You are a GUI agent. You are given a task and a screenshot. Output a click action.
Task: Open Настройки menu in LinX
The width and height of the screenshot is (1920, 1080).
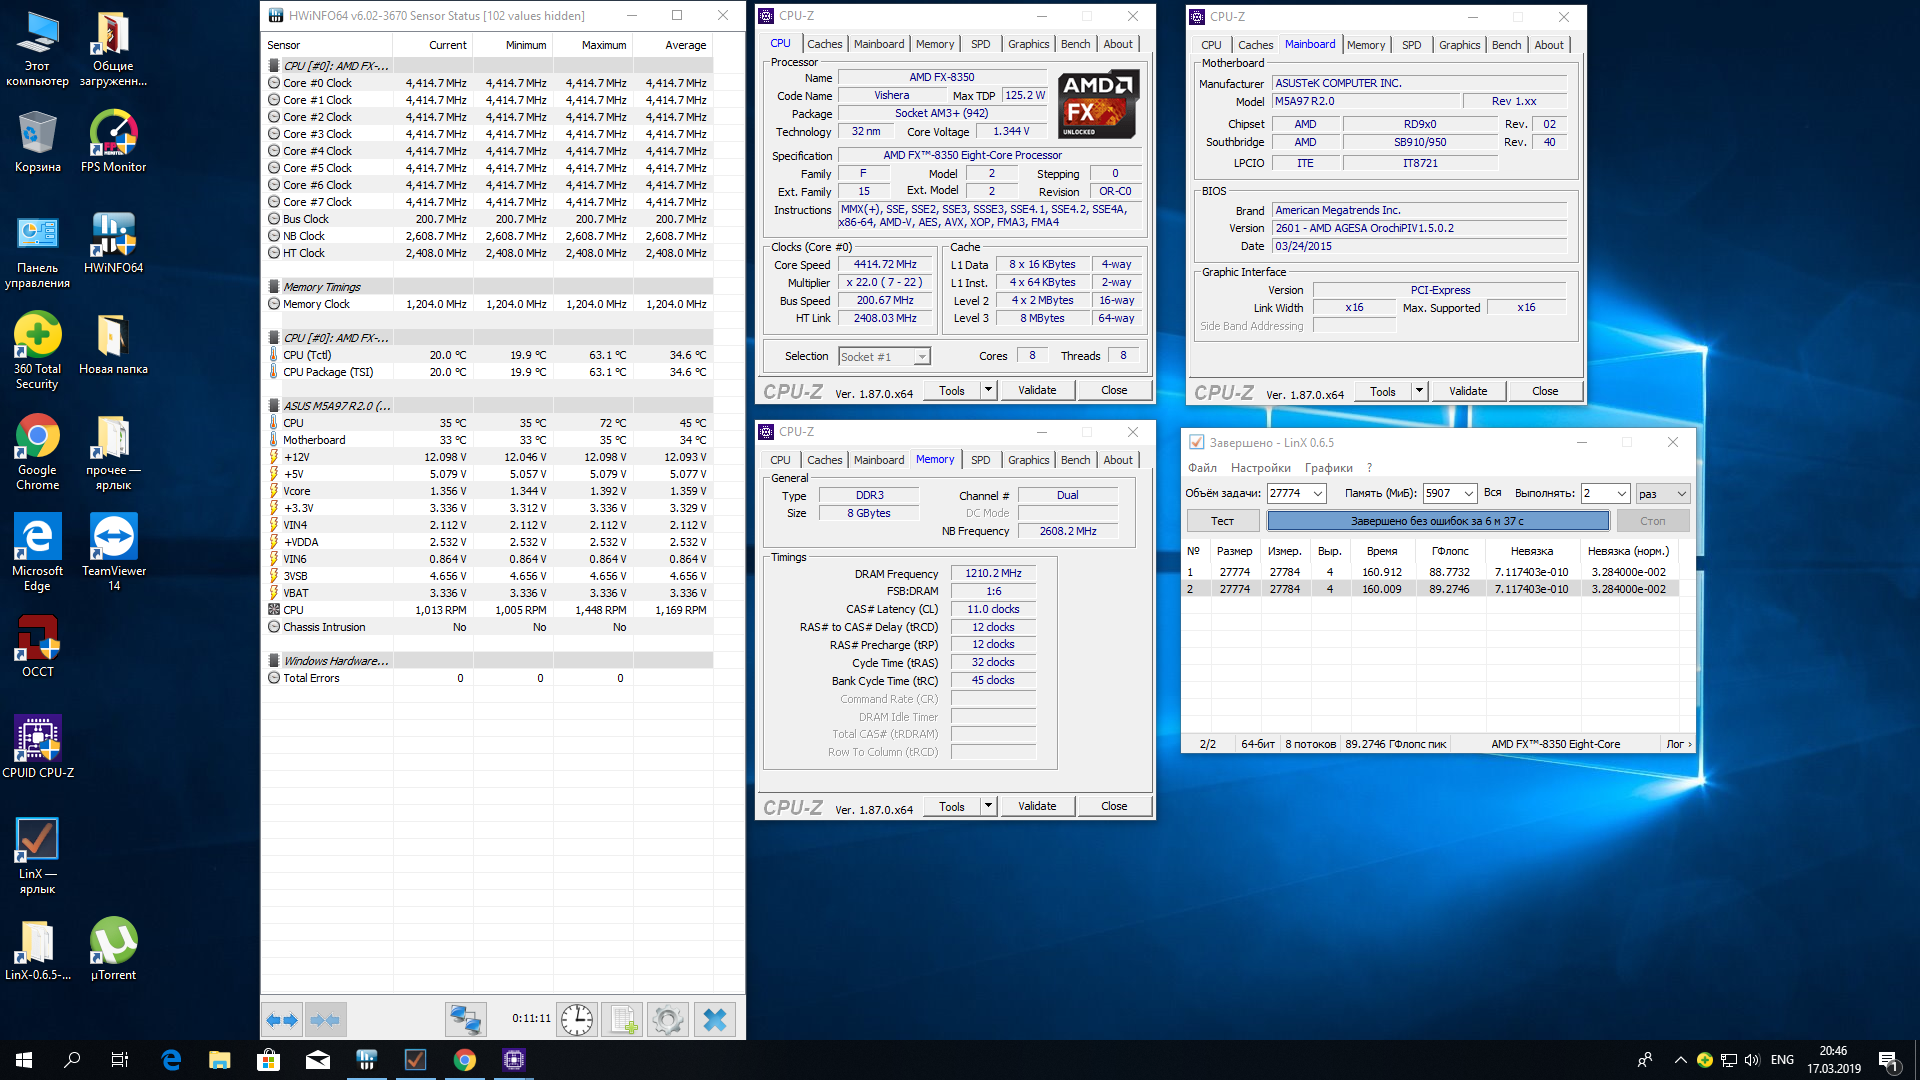pos(1260,468)
